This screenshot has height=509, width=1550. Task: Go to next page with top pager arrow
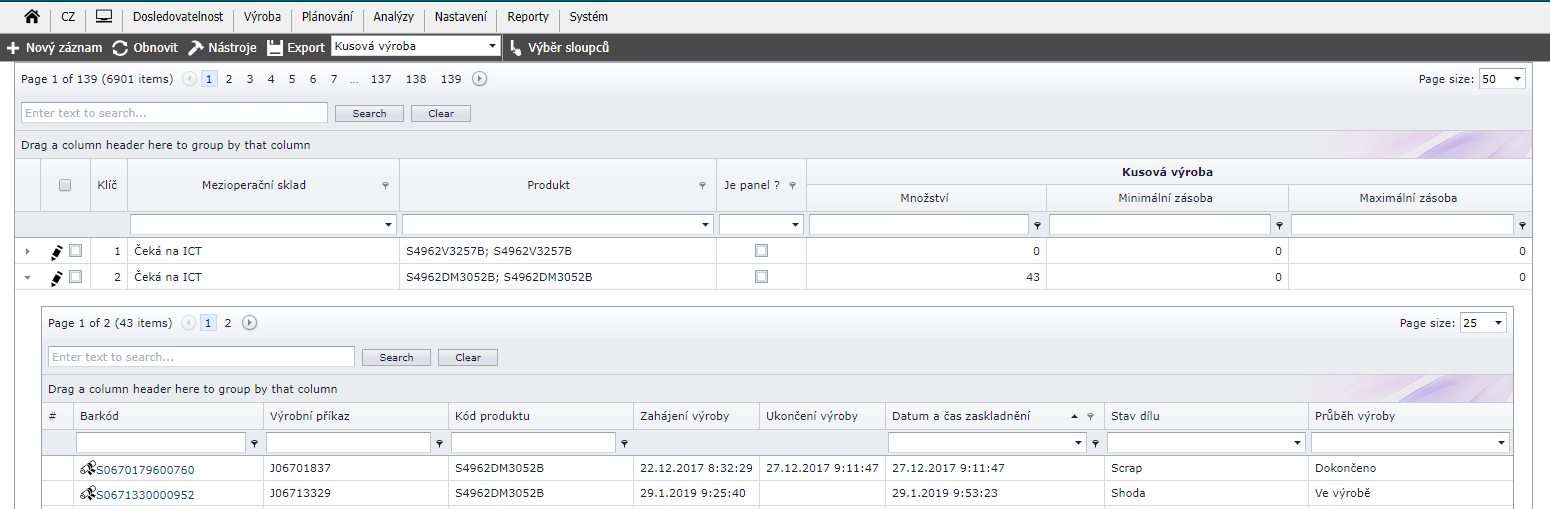pyautogui.click(x=480, y=79)
